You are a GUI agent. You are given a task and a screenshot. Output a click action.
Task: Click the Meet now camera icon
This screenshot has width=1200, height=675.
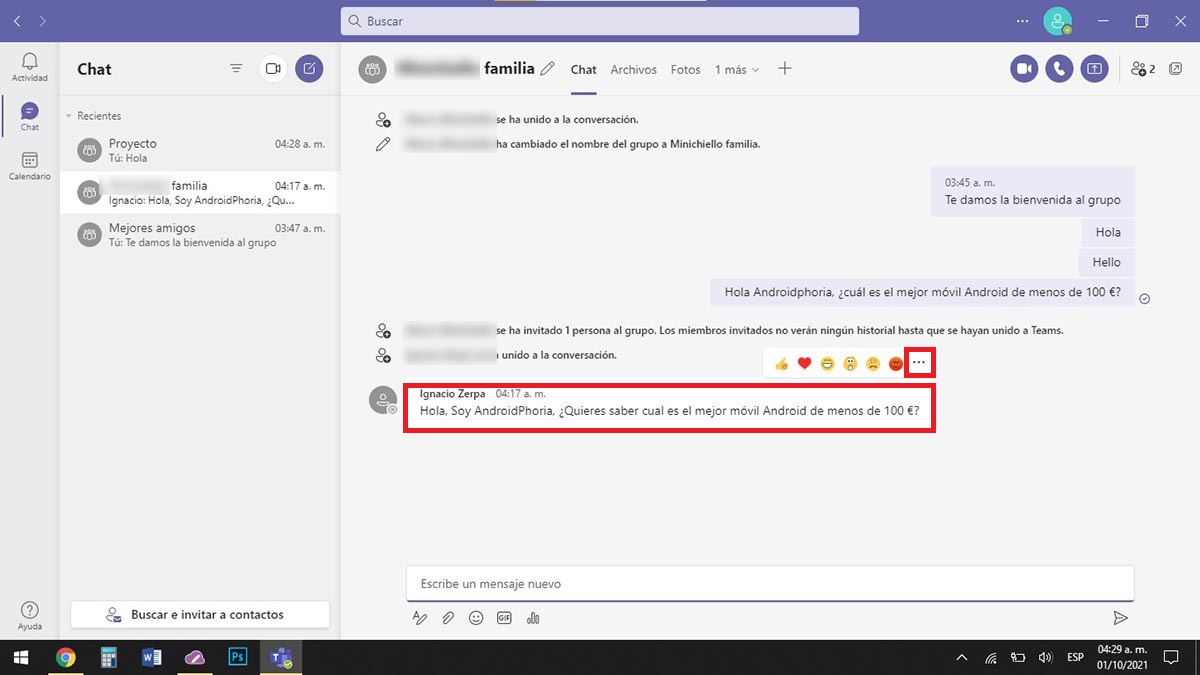[272, 68]
